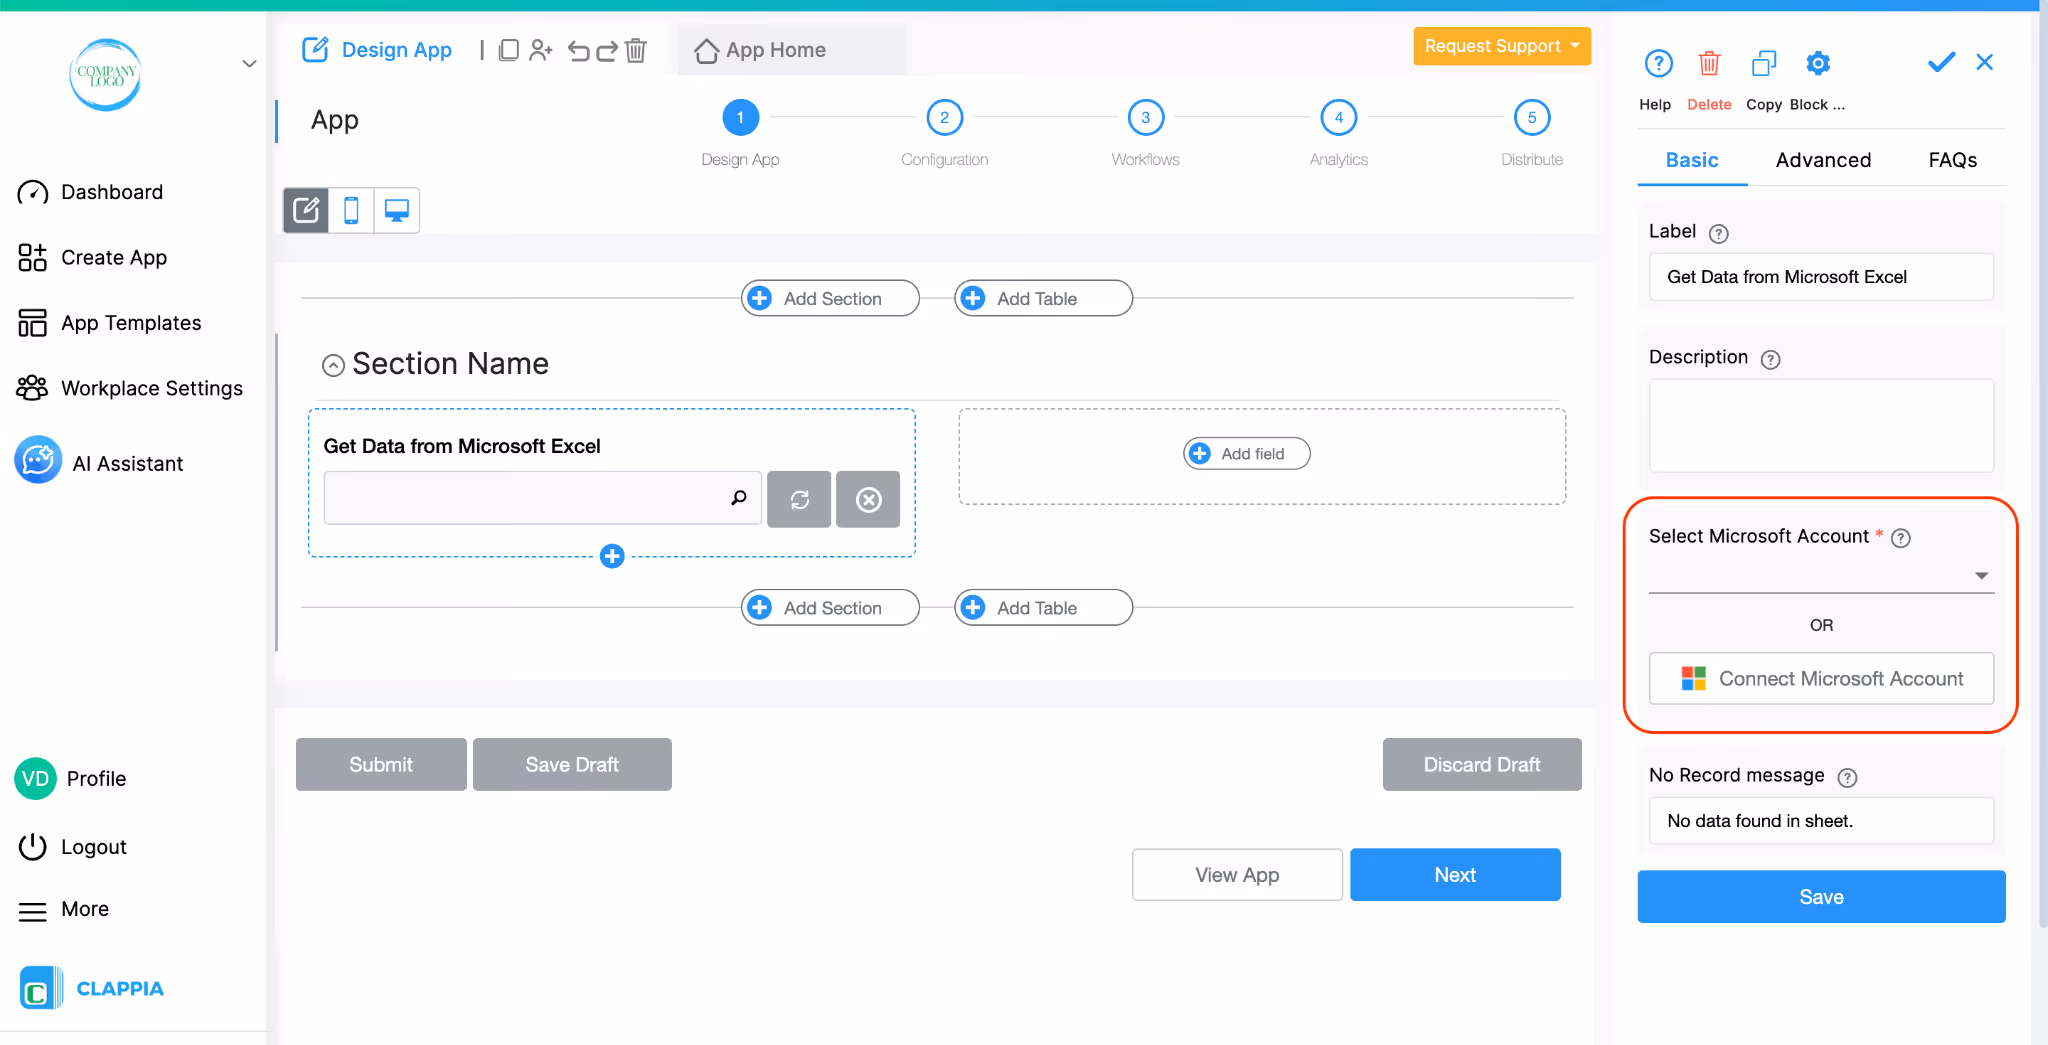The width and height of the screenshot is (2048, 1045).
Task: Go to step 3 Workflows
Action: pyautogui.click(x=1145, y=118)
